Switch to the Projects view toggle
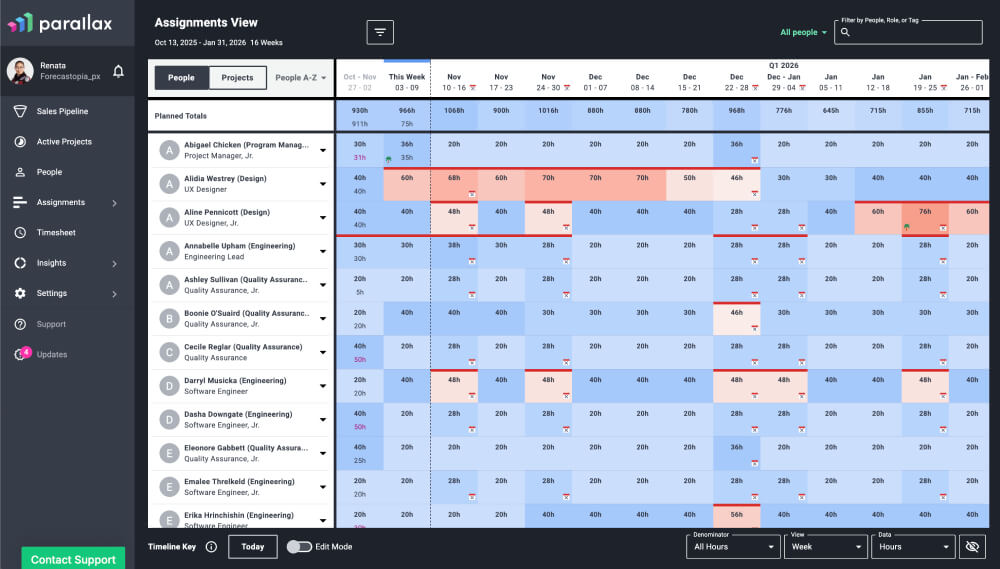The width and height of the screenshot is (1000, 569). (x=237, y=78)
